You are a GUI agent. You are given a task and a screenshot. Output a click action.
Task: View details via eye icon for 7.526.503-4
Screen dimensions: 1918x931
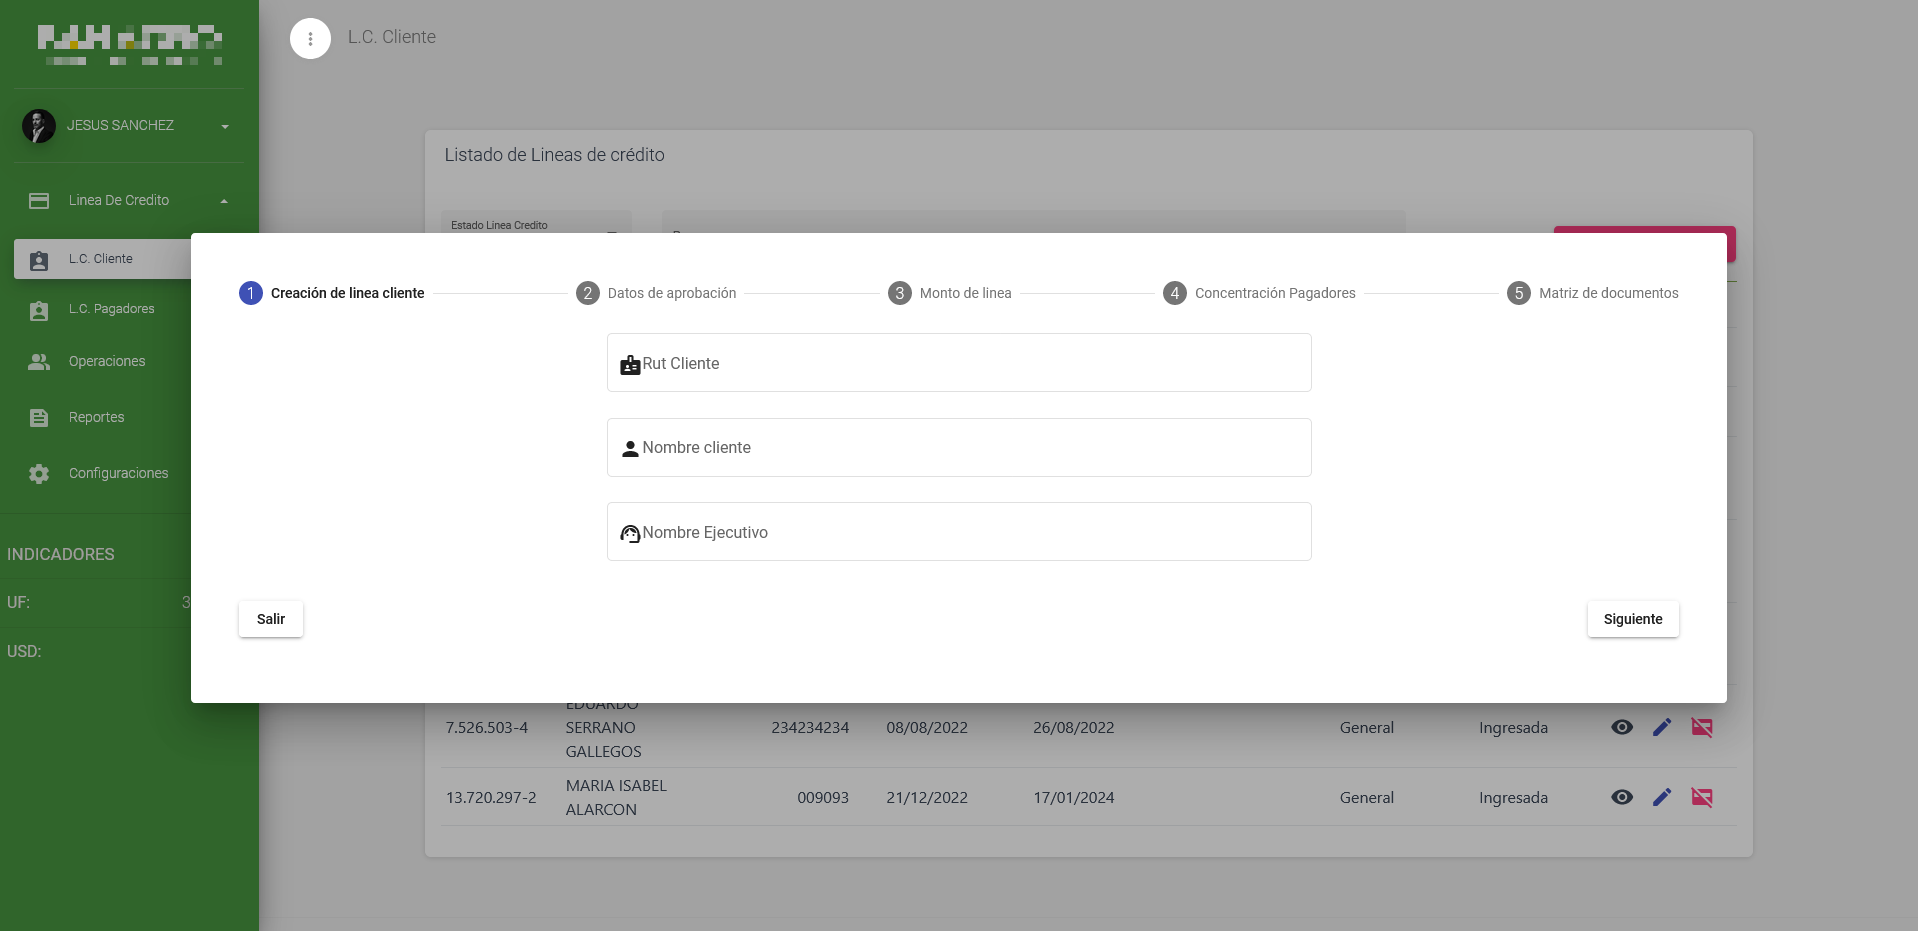pos(1621,727)
